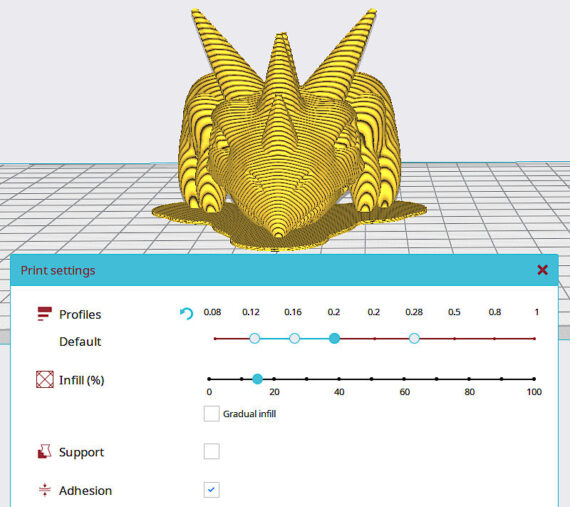
Task: Set infill to 80 on slider
Action: [469, 379]
